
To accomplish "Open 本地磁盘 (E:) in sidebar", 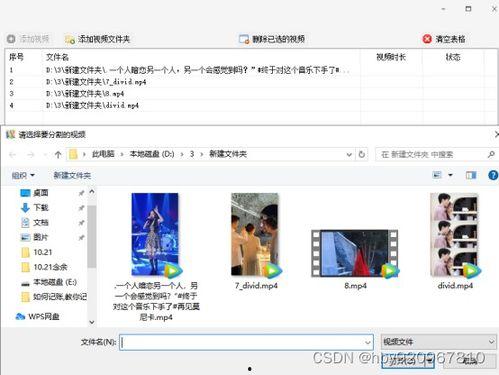I will [x=49, y=282].
